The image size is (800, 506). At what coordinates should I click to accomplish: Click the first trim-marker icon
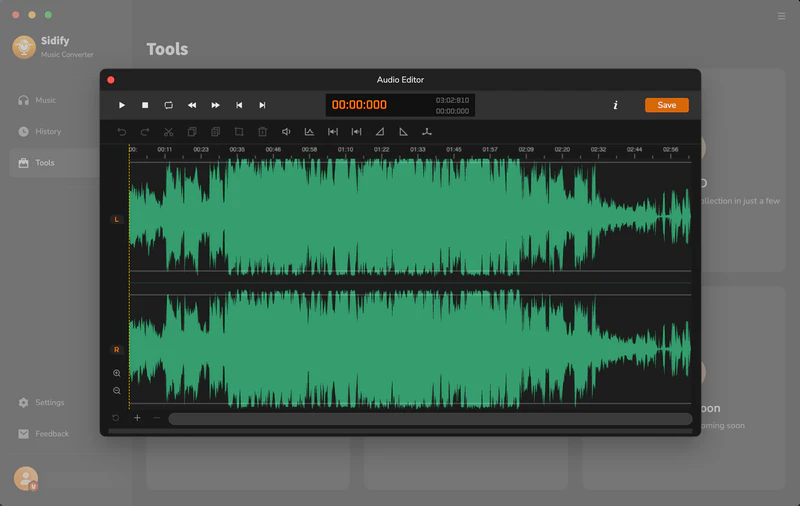tap(333, 132)
